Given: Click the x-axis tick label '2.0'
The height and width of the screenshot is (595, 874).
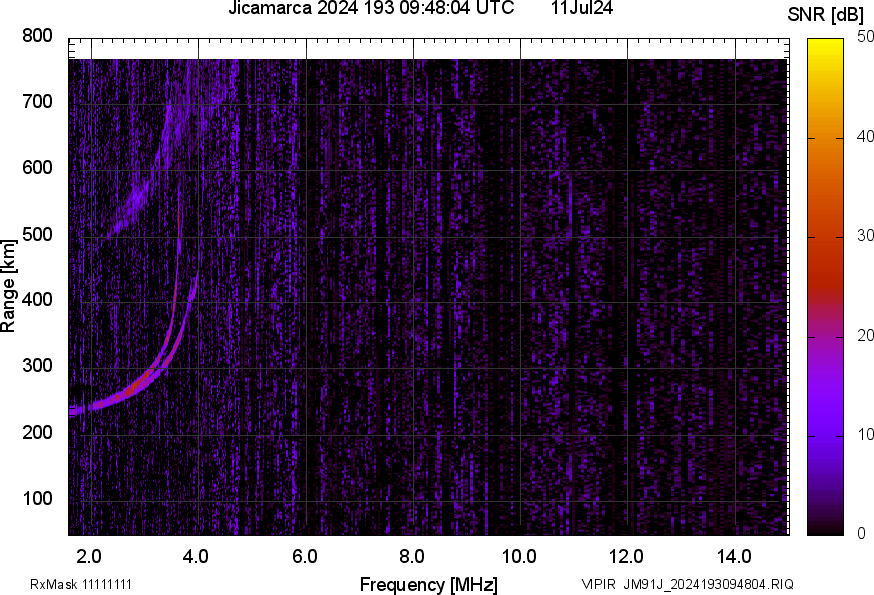Looking at the screenshot, I should click(89, 557).
